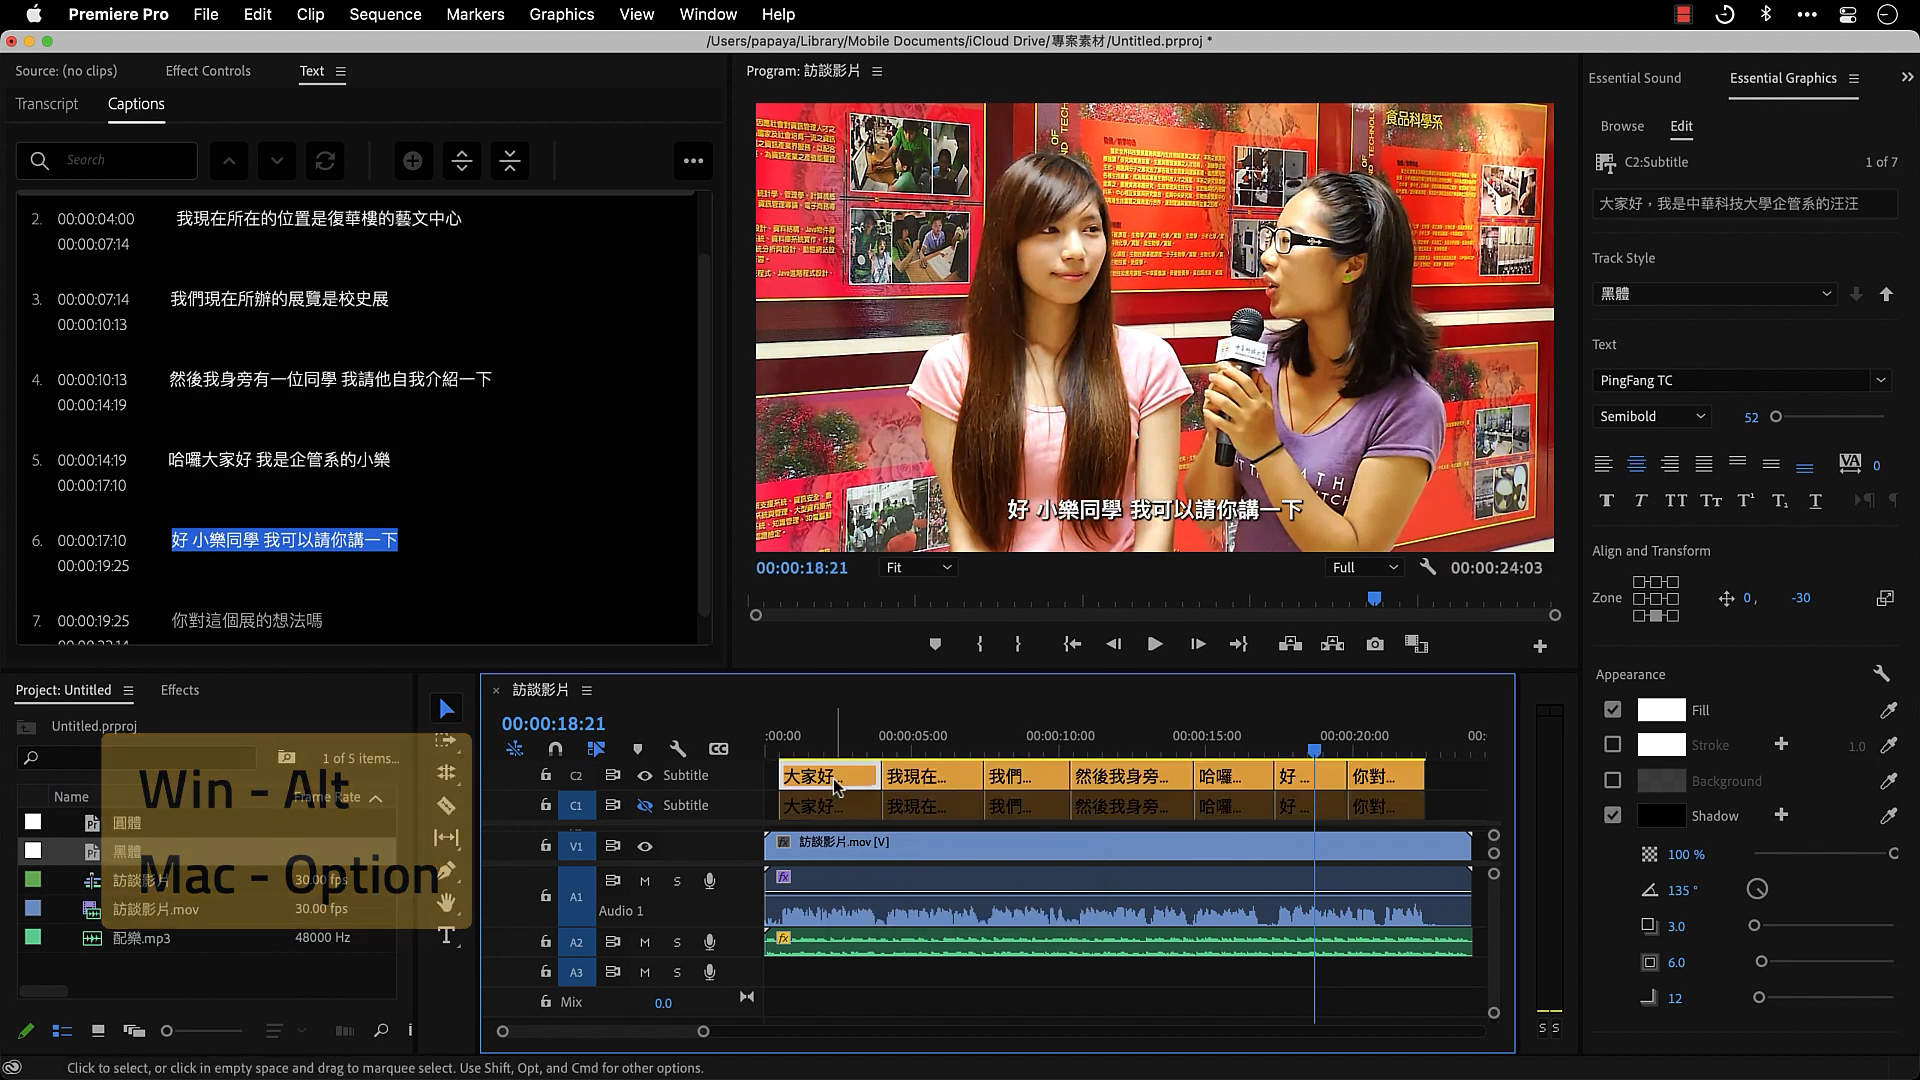Click Export Frame camera icon

[x=1375, y=644]
